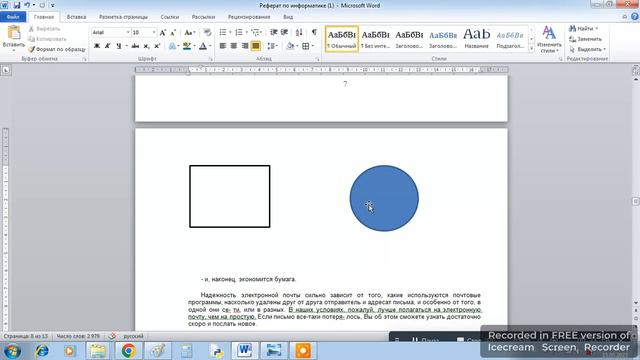The width and height of the screenshot is (640, 360).
Task: Undo the last action
Action: coord(27,5)
